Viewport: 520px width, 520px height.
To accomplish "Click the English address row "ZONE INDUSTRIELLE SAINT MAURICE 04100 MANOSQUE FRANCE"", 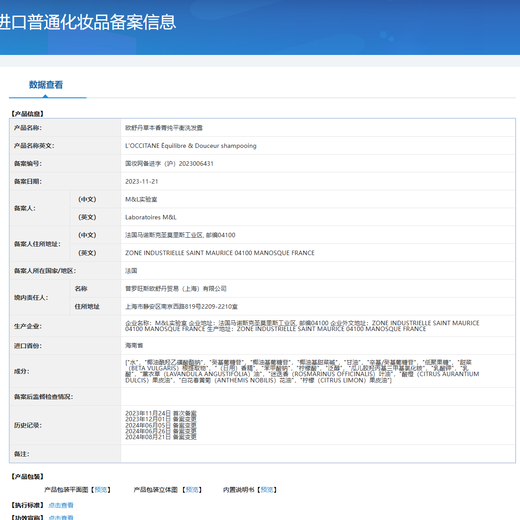I will (x=220, y=253).
